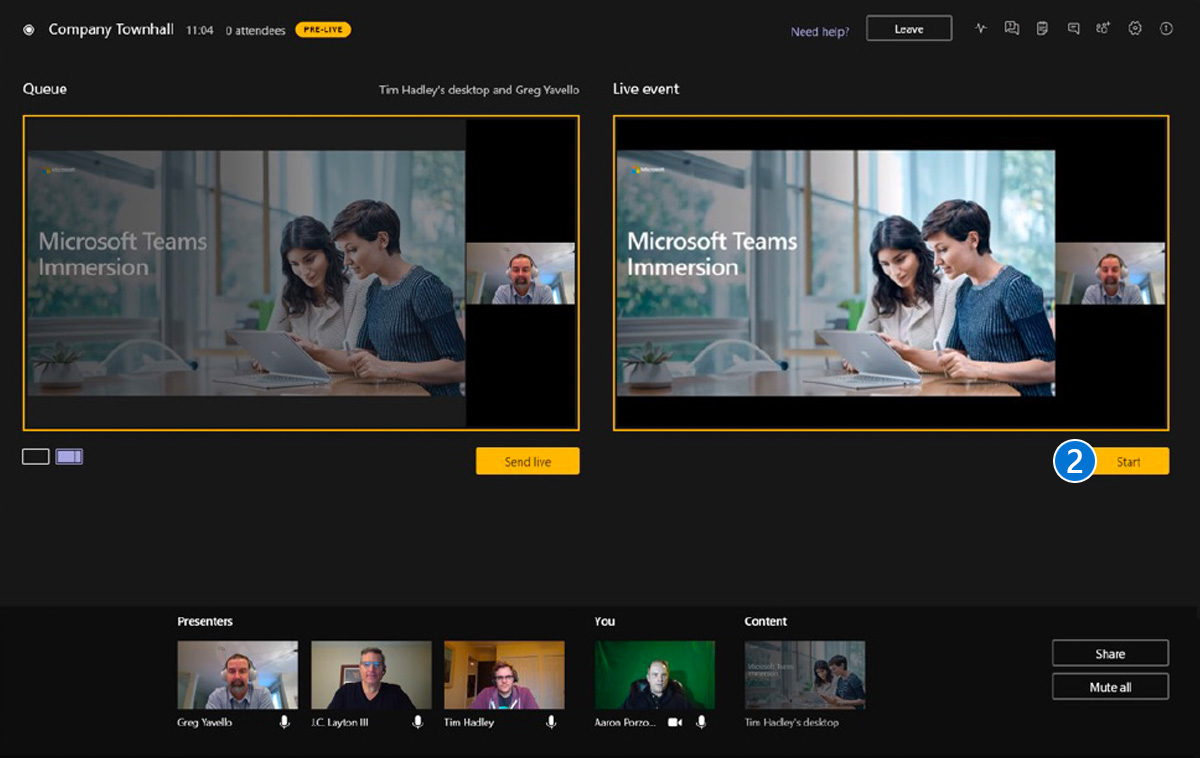Click the PRE-LIVE status badge

point(323,30)
